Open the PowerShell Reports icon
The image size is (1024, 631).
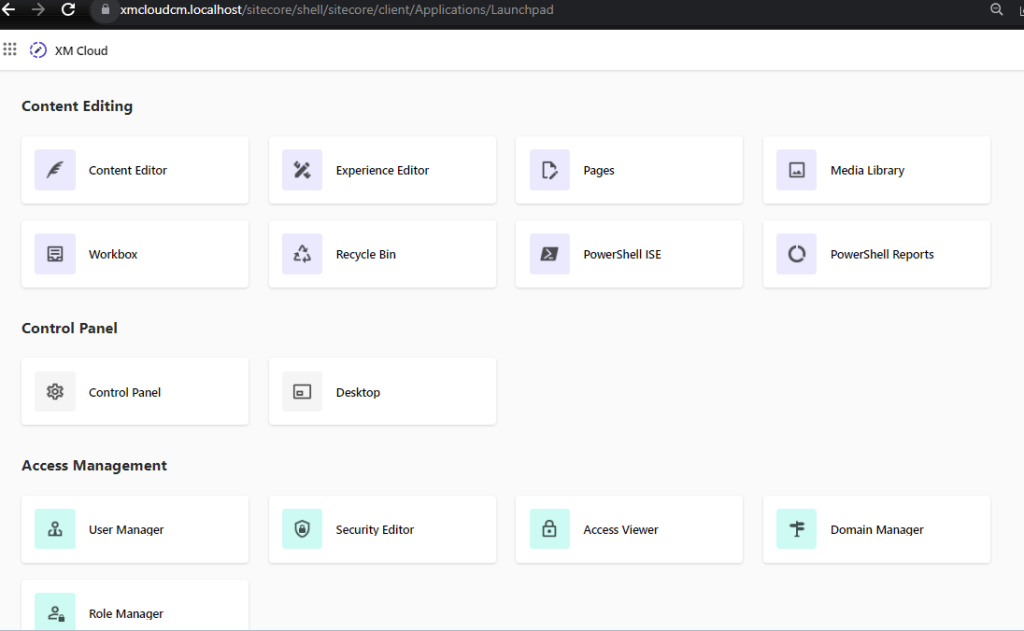click(796, 254)
